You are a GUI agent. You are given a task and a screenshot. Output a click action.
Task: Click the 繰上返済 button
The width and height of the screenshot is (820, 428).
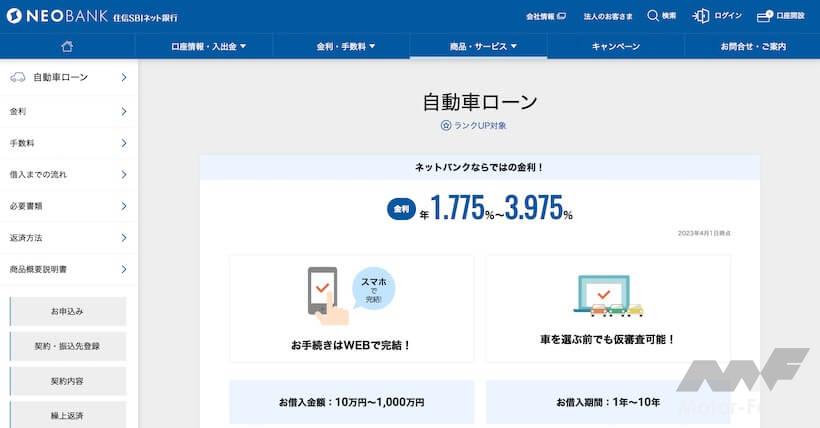tap(68, 415)
